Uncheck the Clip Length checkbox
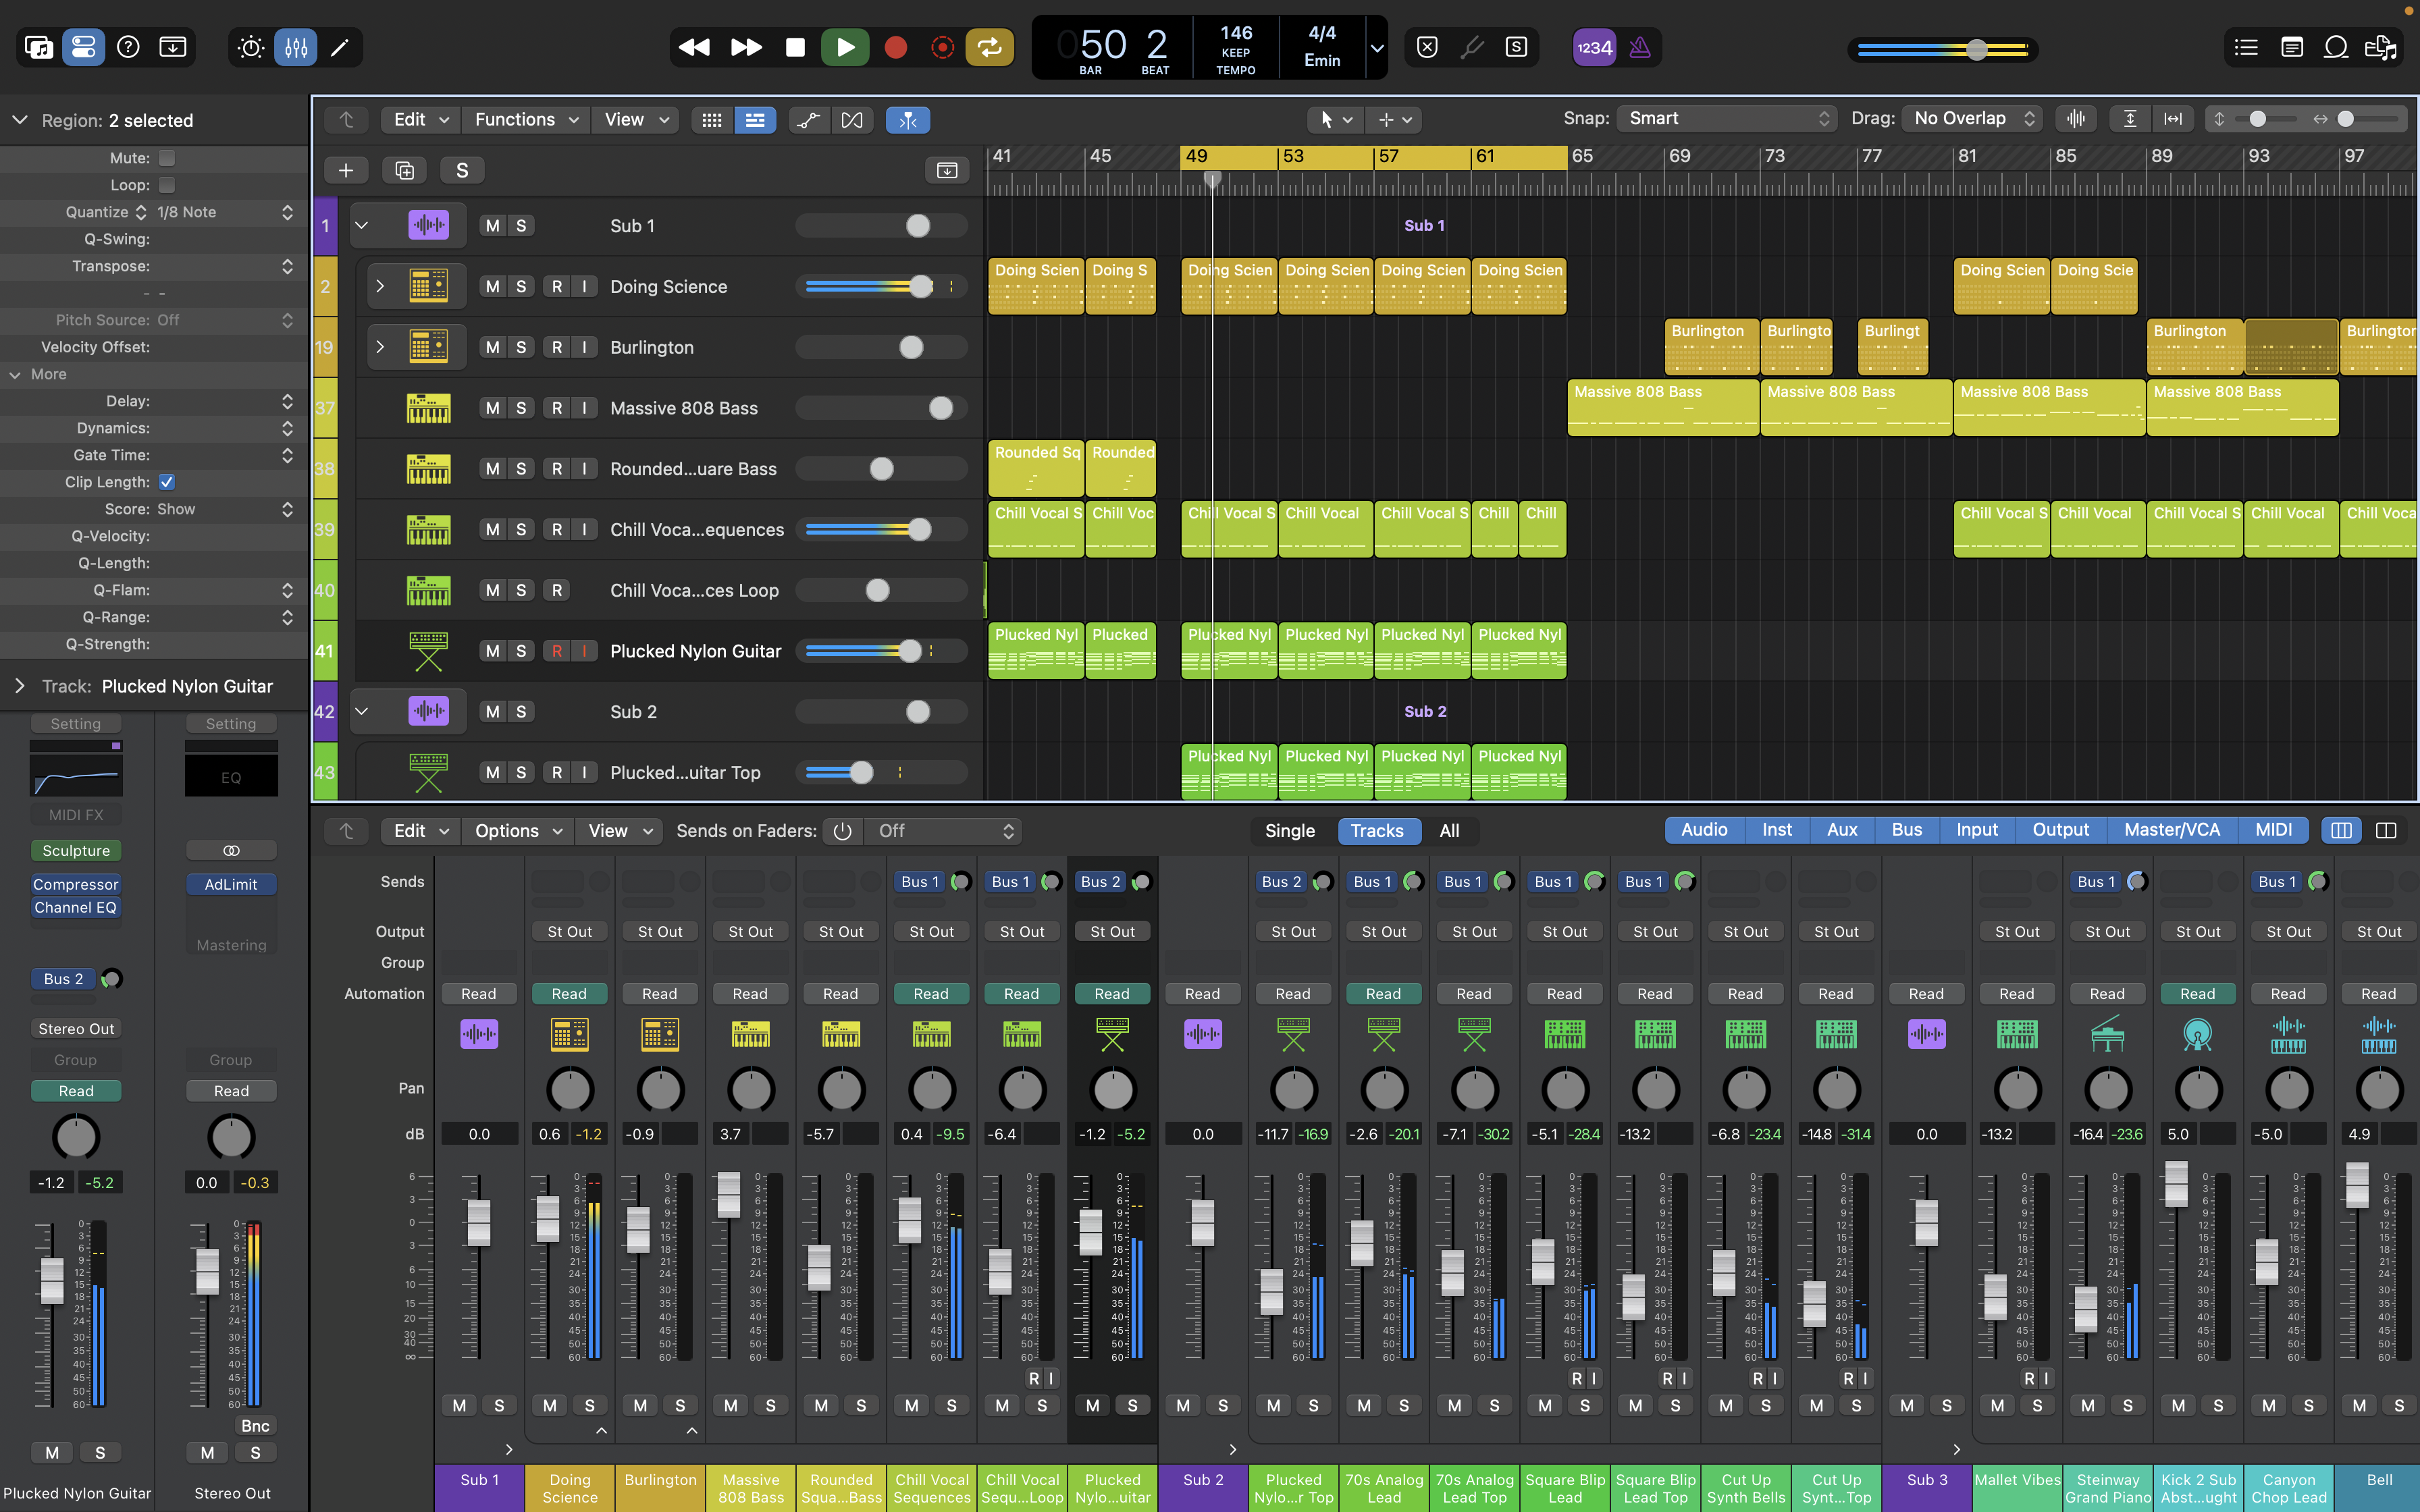The image size is (2420, 1512). click(x=167, y=482)
